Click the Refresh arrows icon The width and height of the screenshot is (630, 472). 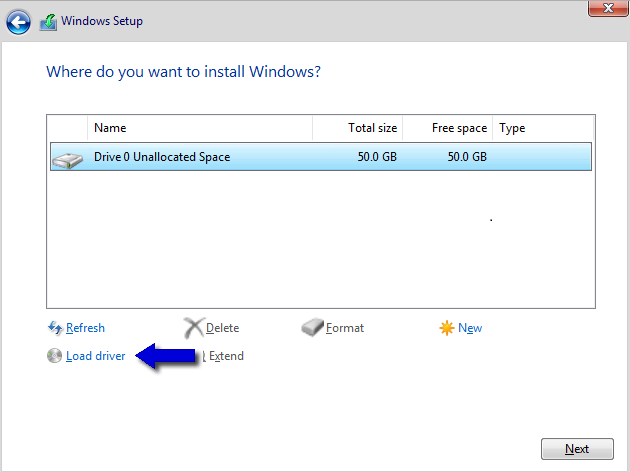(55, 328)
